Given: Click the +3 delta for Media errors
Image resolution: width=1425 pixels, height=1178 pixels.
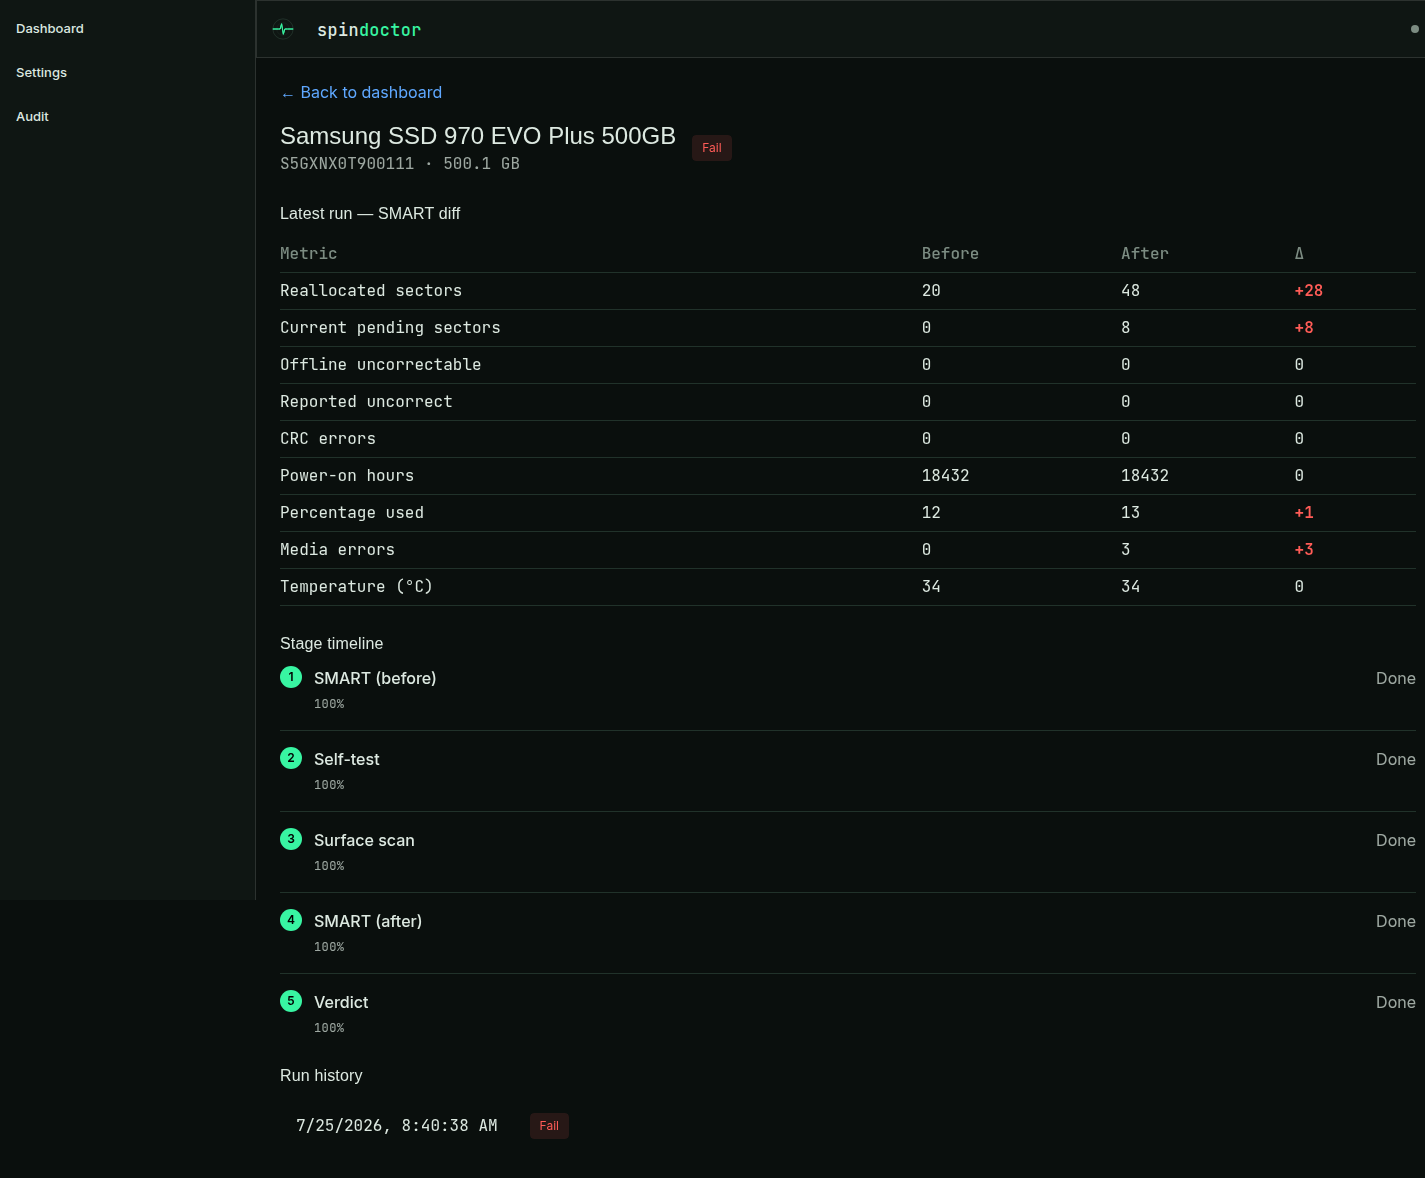Looking at the screenshot, I should click(1304, 550).
